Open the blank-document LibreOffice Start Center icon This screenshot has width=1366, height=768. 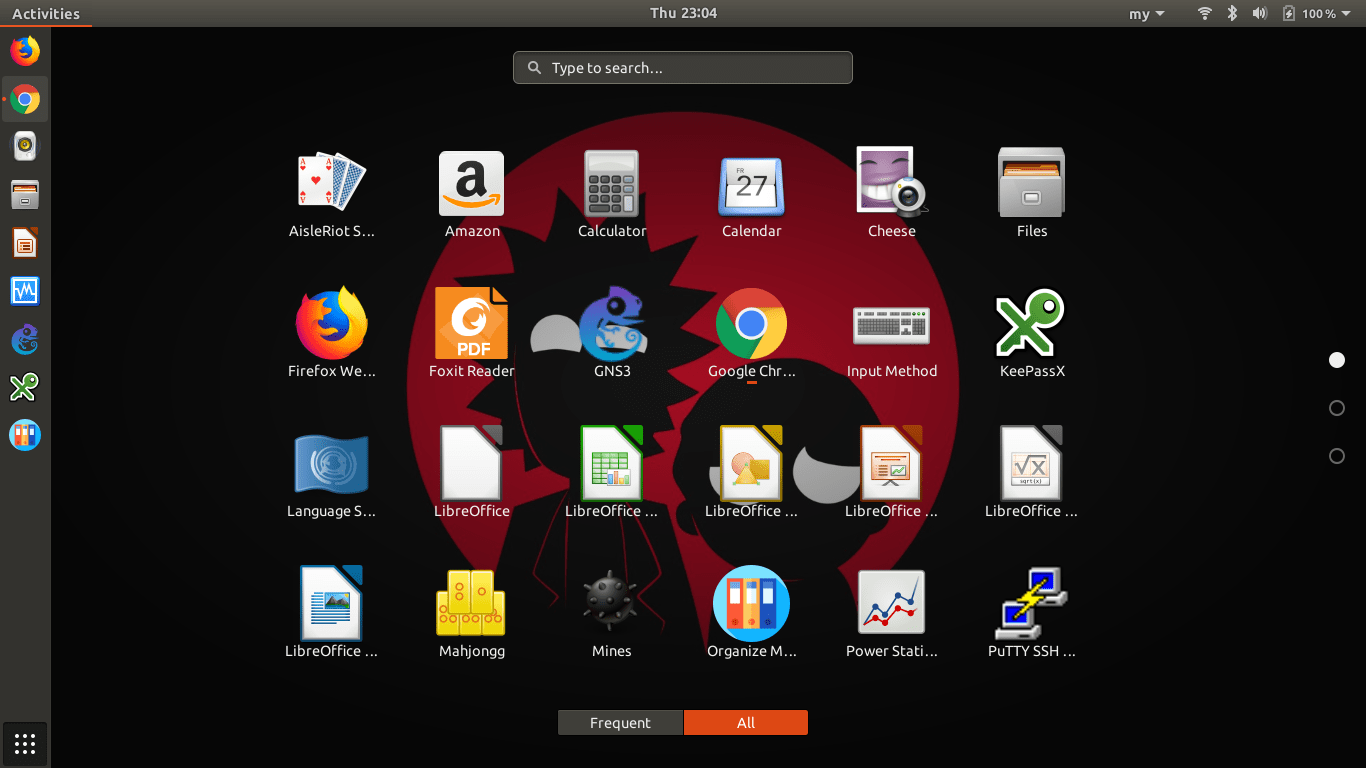coord(472,464)
